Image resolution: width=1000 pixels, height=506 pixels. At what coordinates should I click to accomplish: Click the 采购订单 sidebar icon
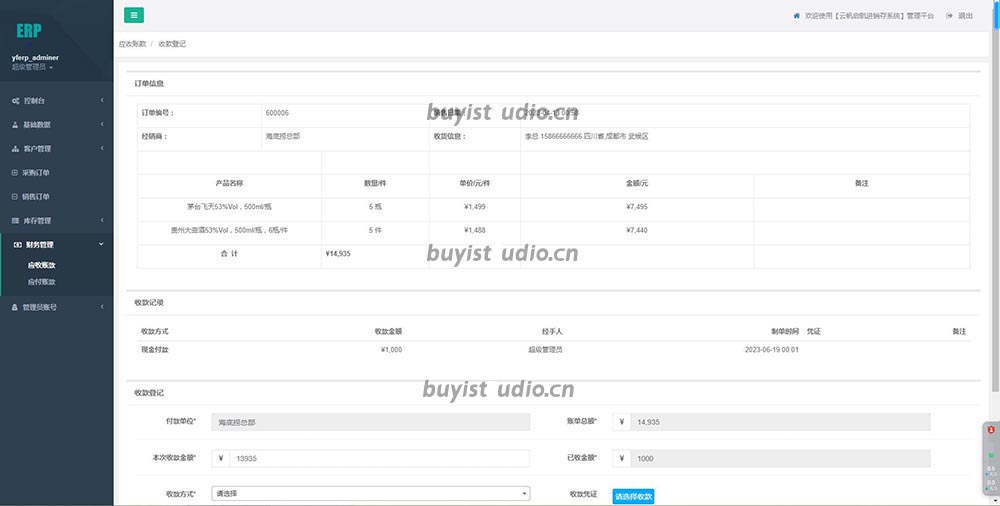[x=16, y=173]
